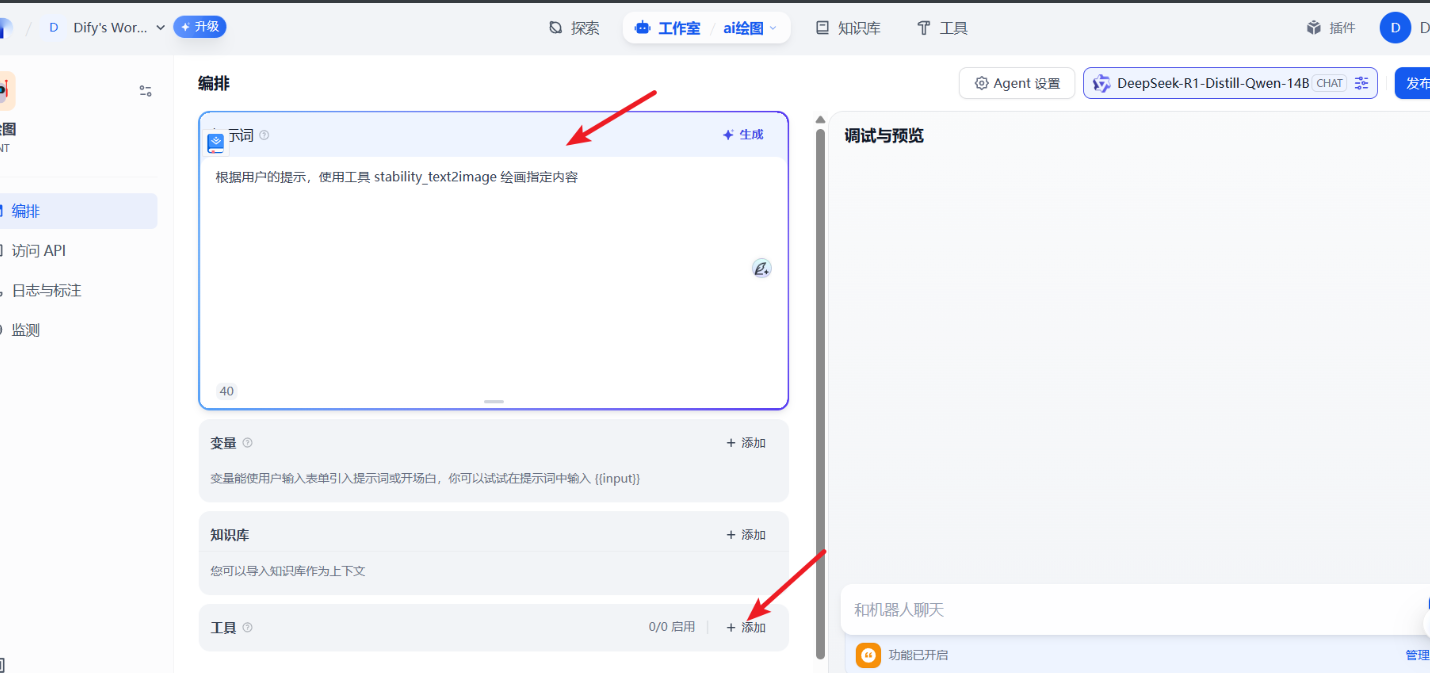
Task: Click the pen assistant icon in prompt box
Action: [762, 268]
